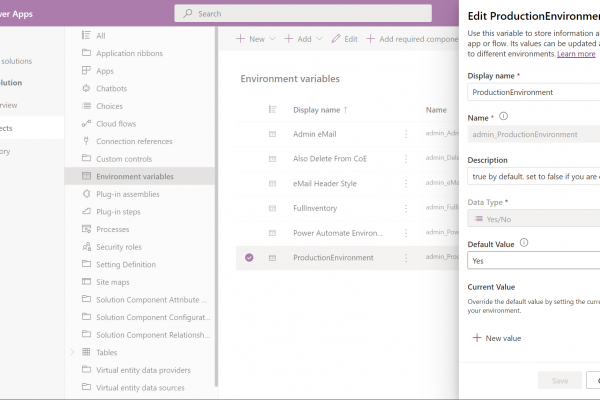Click the Connection references plug icon
Image resolution: width=600 pixels, height=400 pixels.
(x=86, y=141)
